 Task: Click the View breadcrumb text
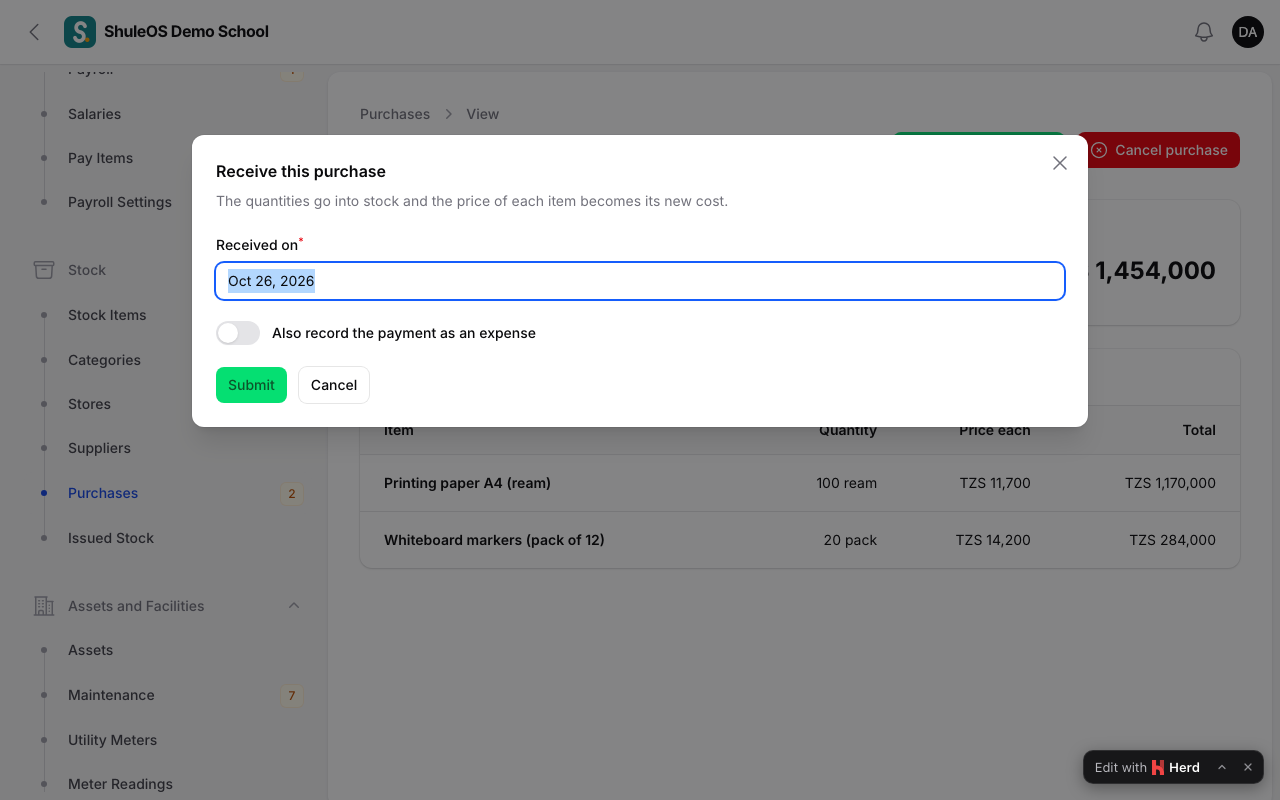(x=482, y=114)
